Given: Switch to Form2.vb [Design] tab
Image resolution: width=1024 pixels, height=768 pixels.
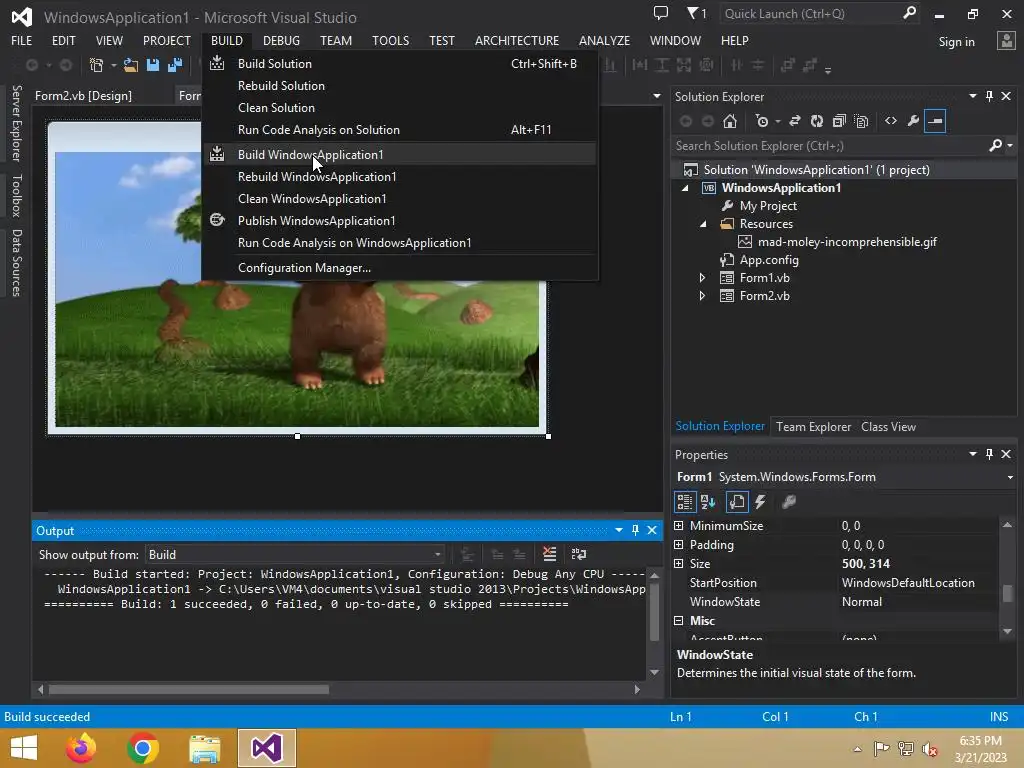Looking at the screenshot, I should click(84, 96).
